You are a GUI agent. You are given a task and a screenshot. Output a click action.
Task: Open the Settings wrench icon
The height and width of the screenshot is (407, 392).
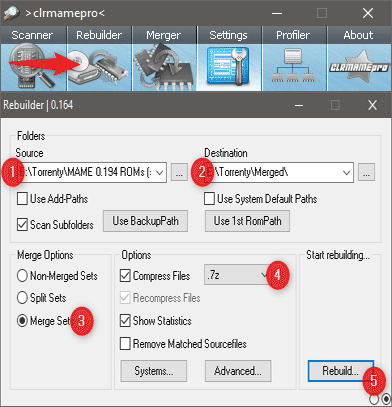pyautogui.click(x=229, y=68)
